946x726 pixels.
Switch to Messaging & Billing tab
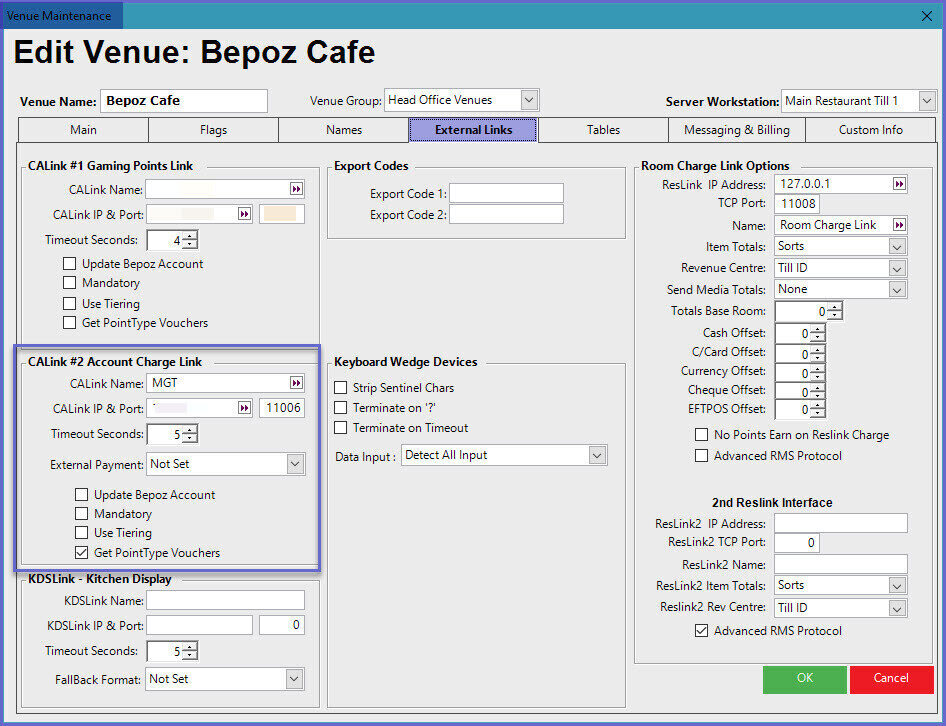[737, 130]
